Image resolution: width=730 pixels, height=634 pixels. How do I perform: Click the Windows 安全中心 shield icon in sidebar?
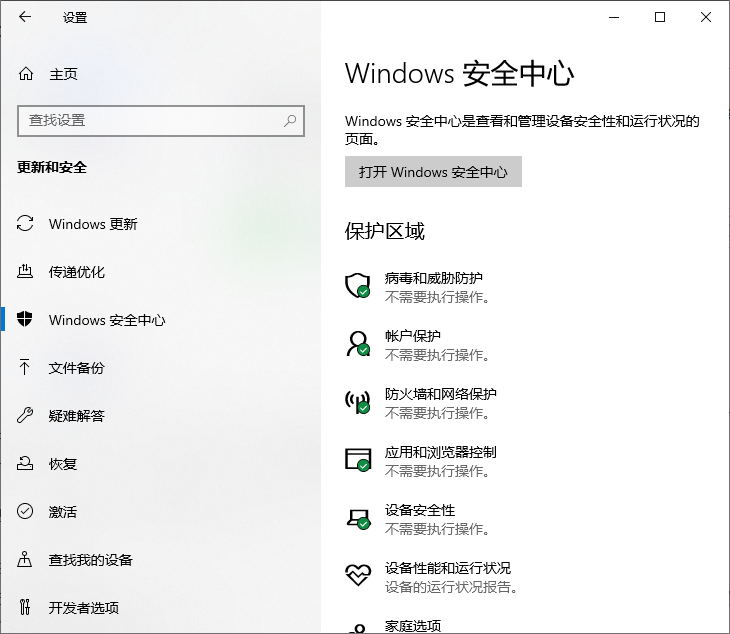pos(25,319)
